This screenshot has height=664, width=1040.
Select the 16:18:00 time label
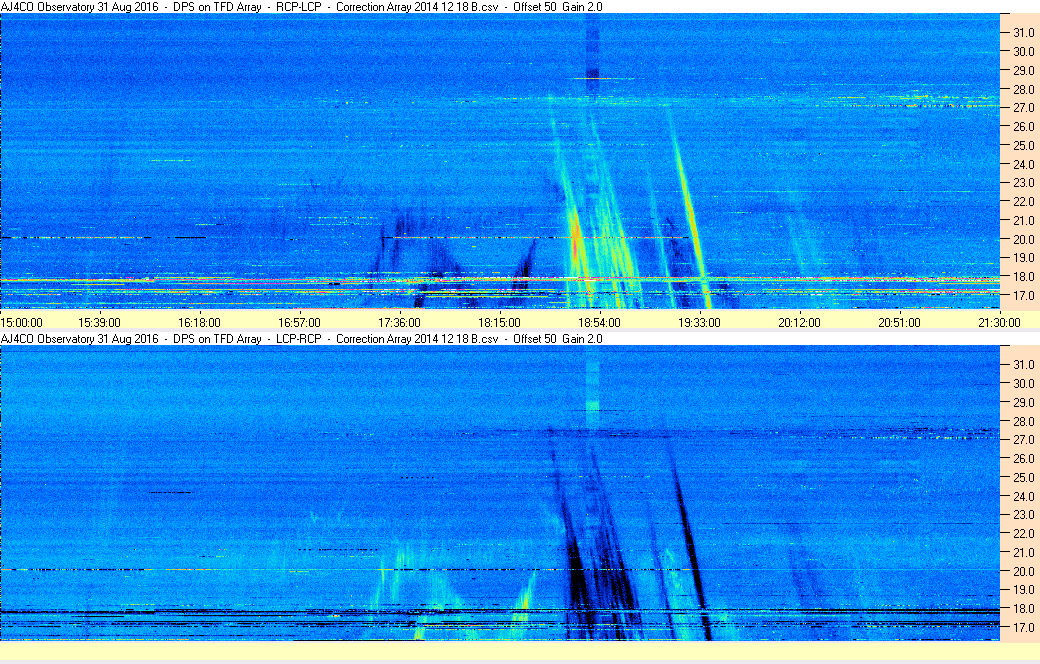tap(200, 323)
